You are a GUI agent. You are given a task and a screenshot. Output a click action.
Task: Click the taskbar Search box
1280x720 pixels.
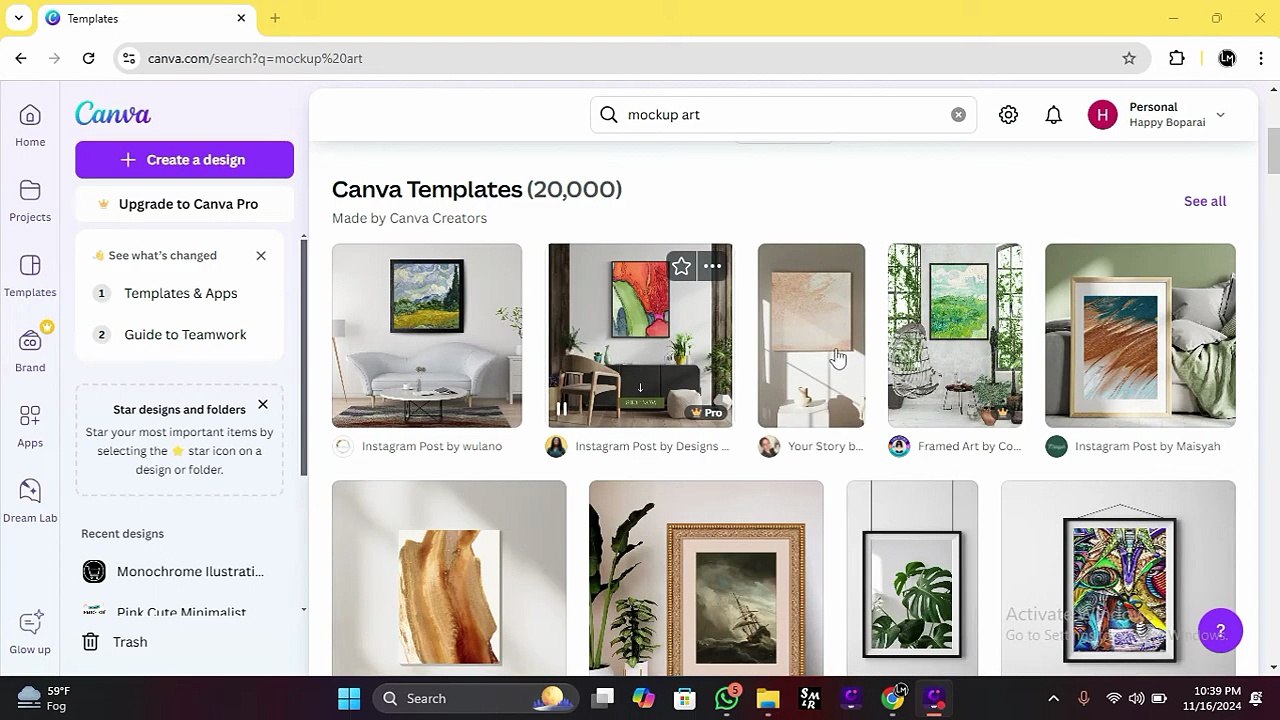(x=474, y=698)
